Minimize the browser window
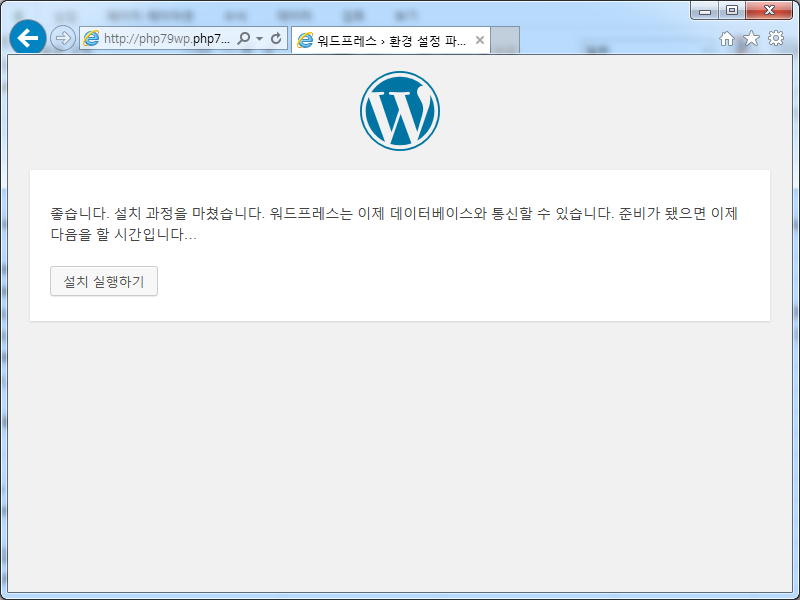 click(x=705, y=10)
